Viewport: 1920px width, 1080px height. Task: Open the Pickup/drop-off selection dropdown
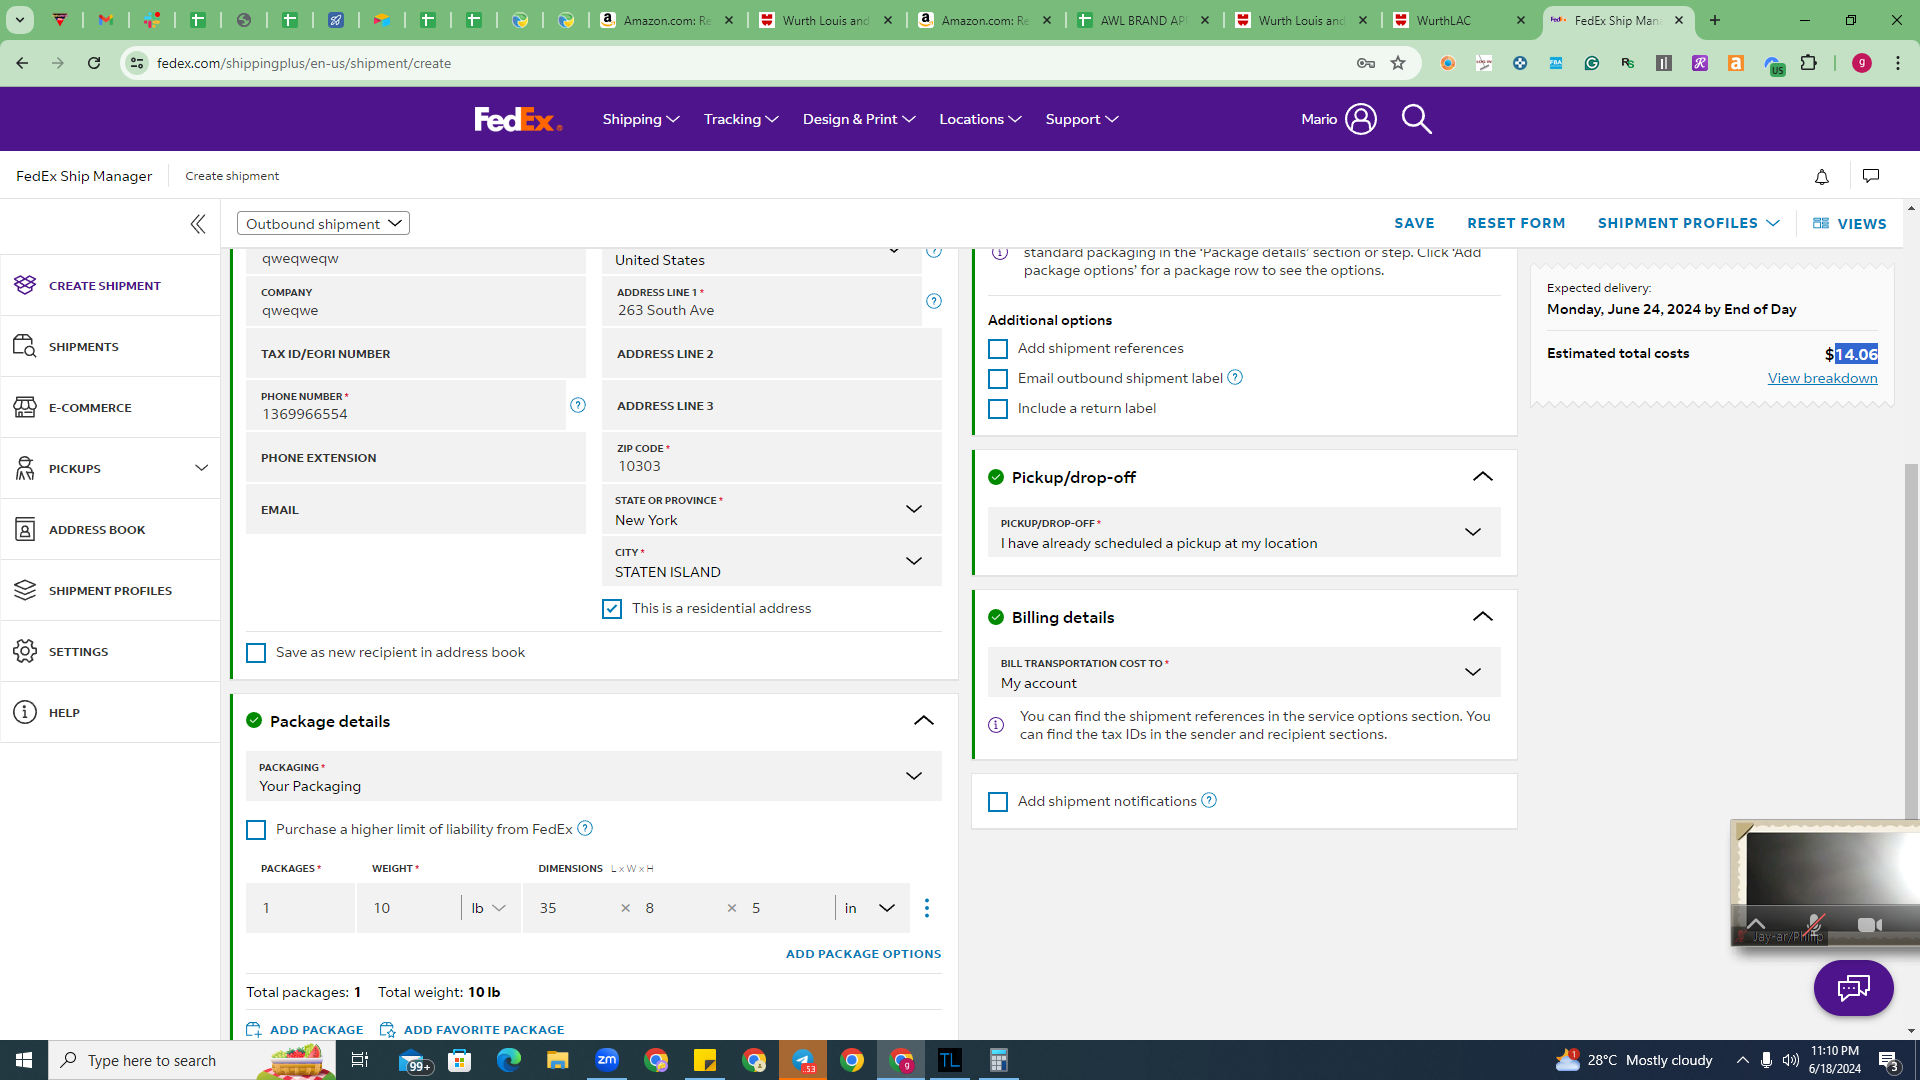(1244, 533)
